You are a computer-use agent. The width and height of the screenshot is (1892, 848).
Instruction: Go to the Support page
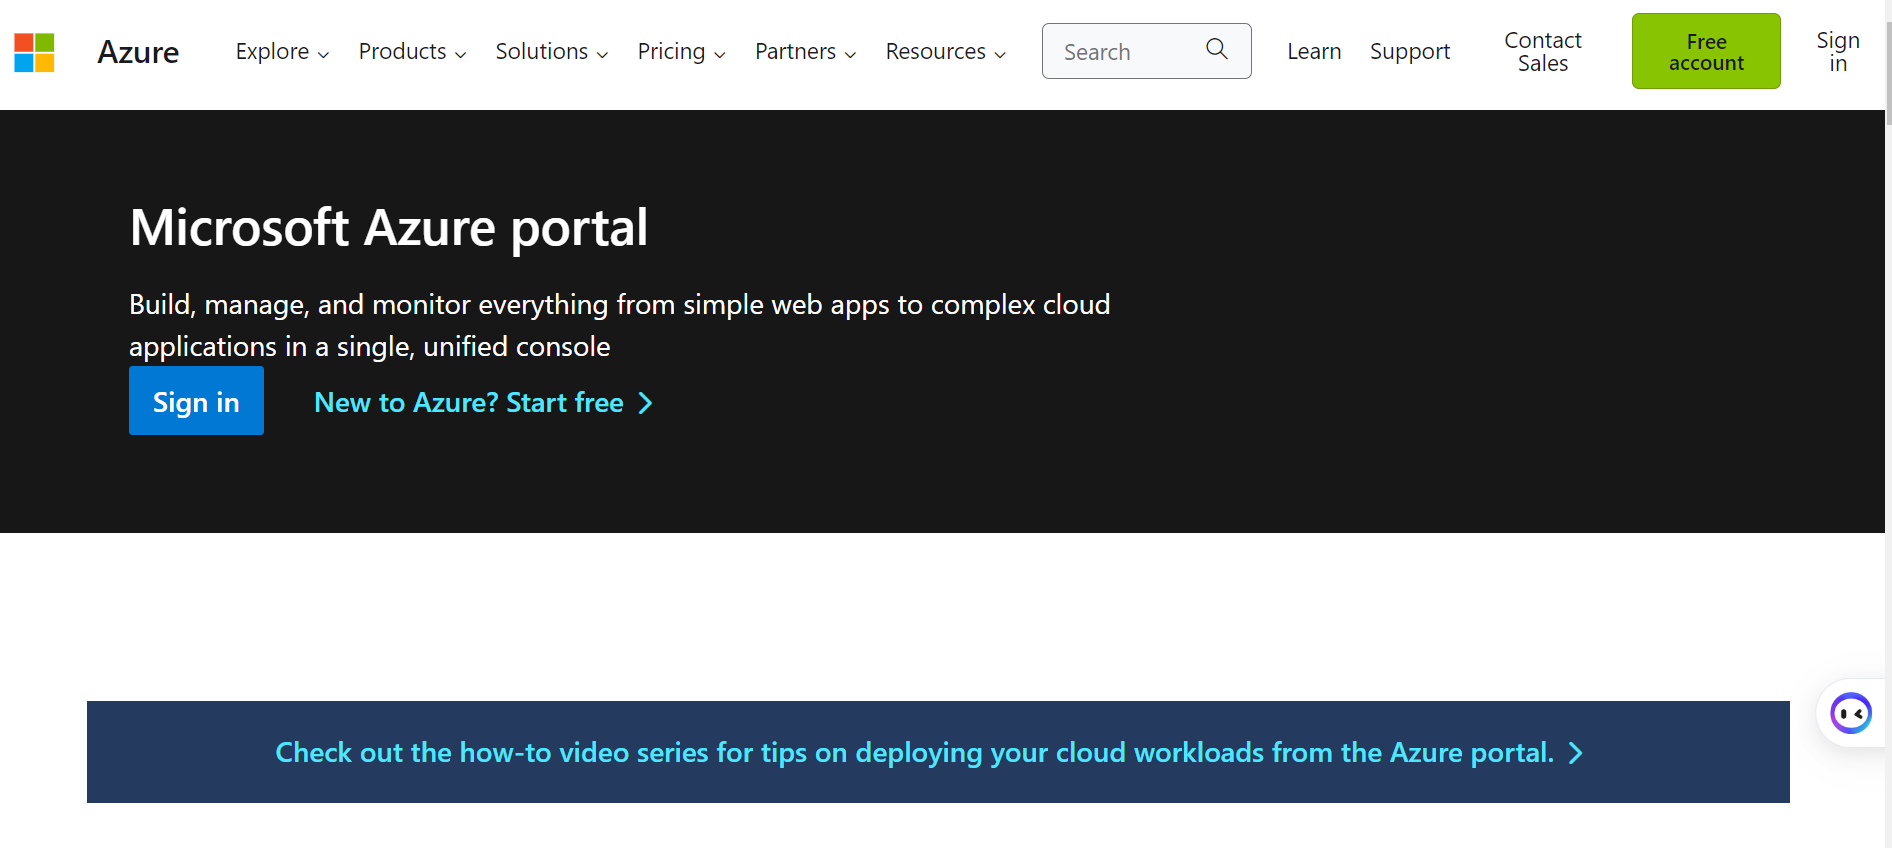click(x=1410, y=52)
